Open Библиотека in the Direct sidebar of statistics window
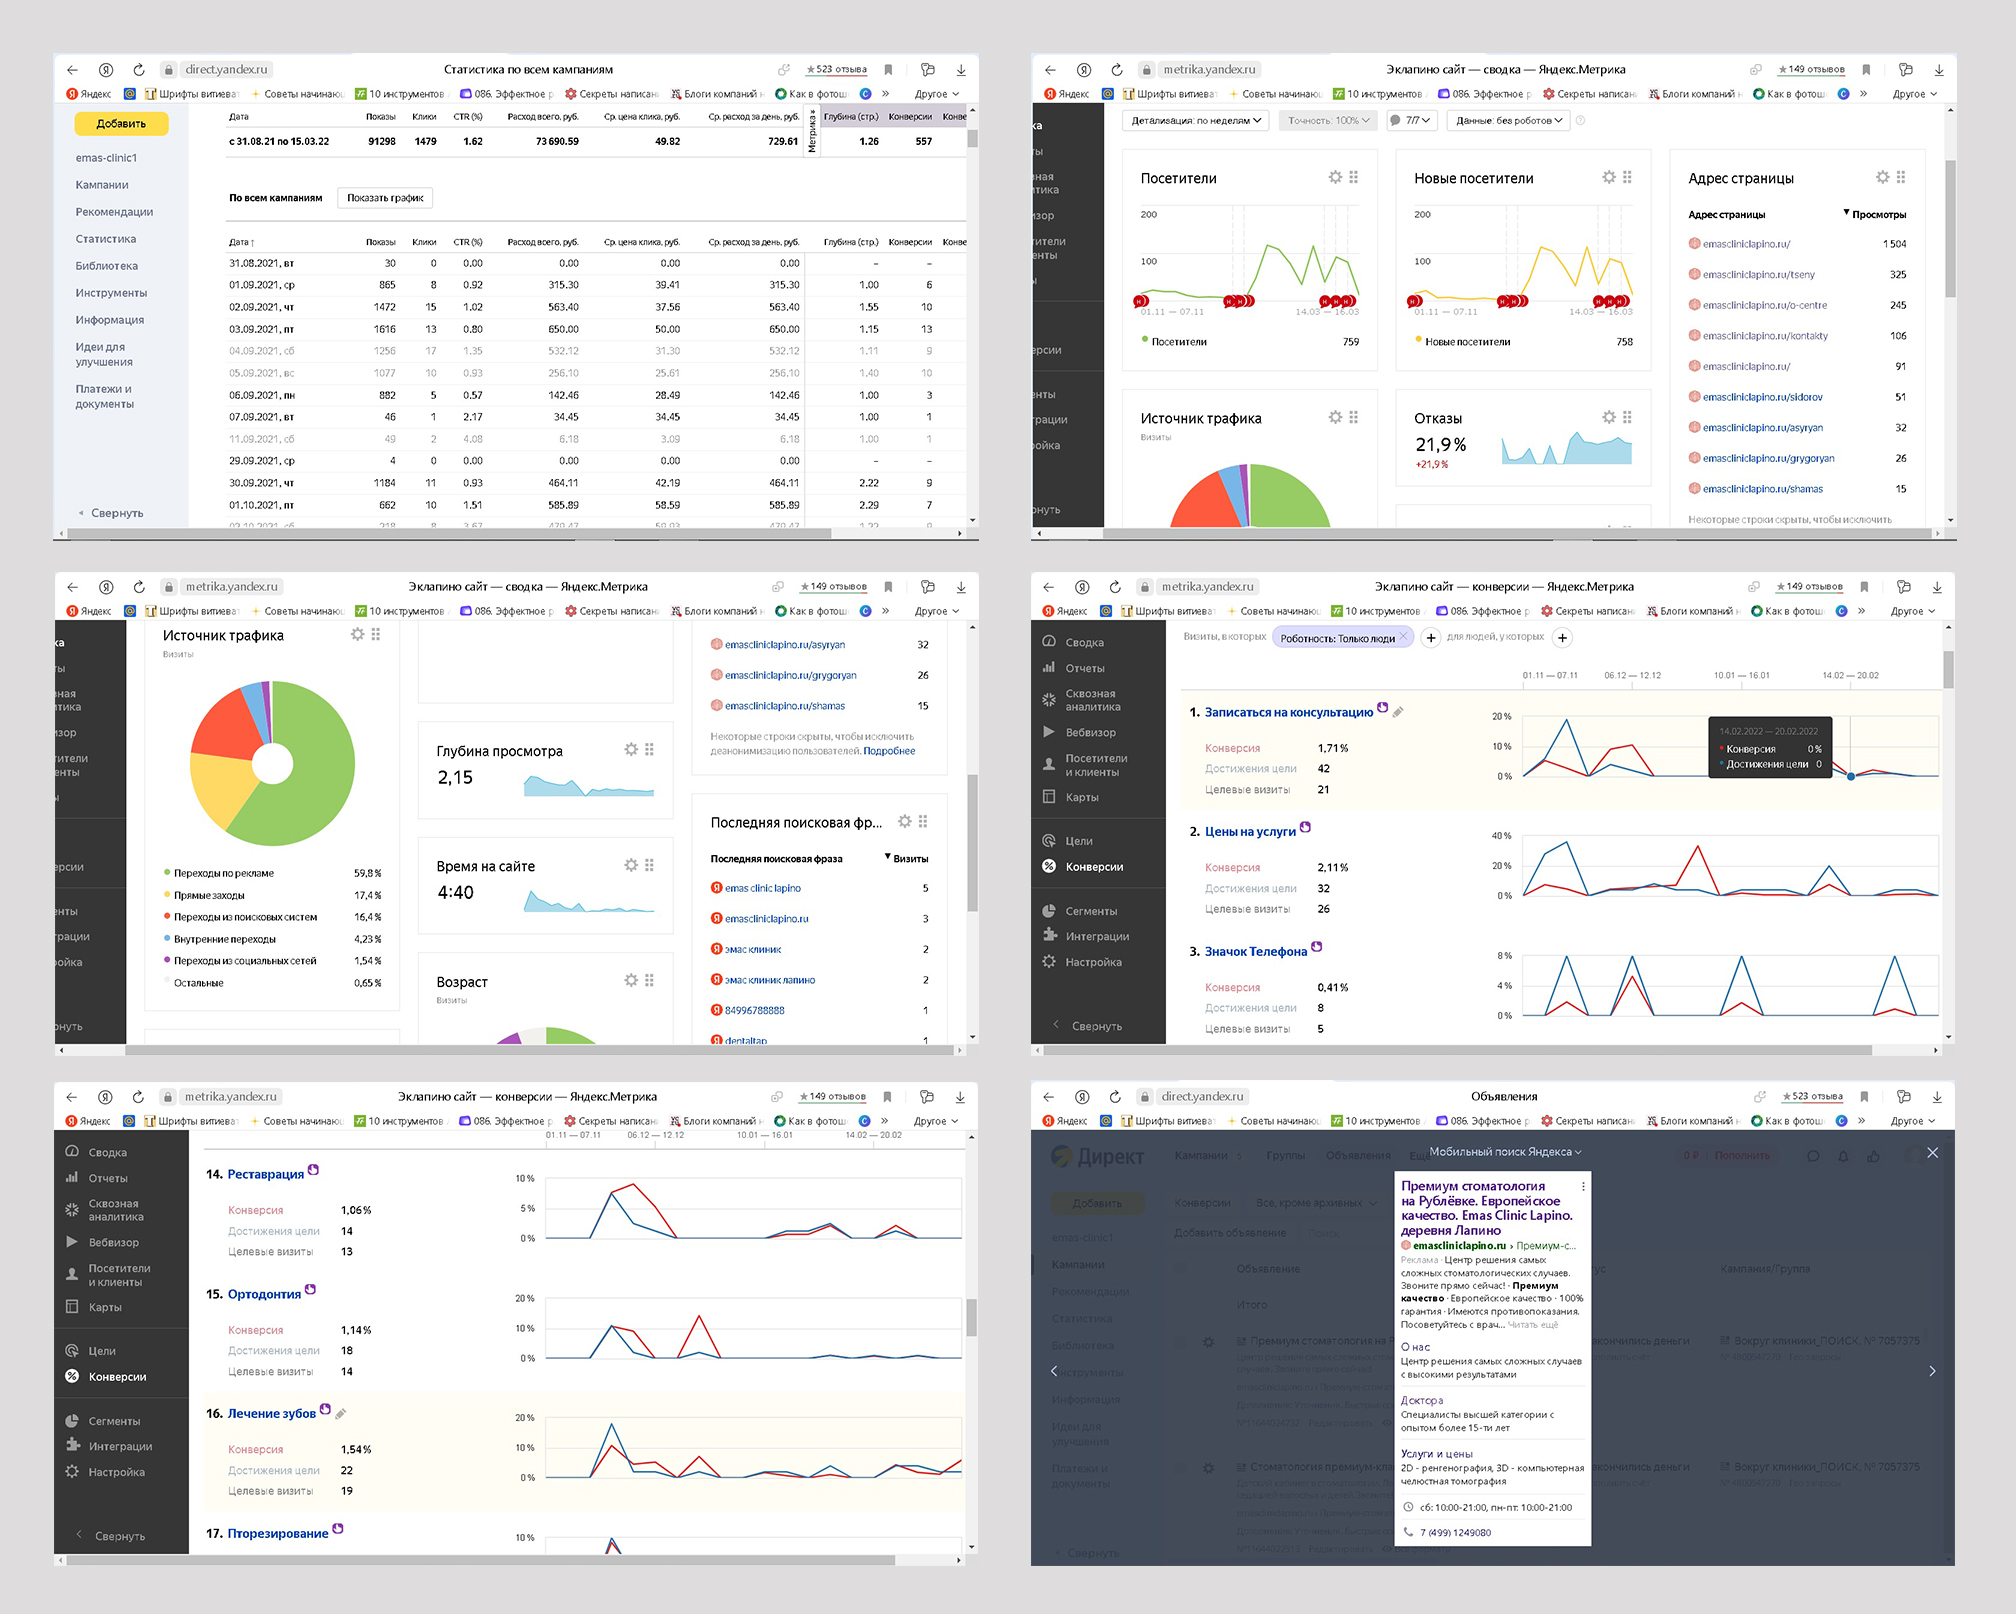This screenshot has height=1614, width=2016. (106, 266)
